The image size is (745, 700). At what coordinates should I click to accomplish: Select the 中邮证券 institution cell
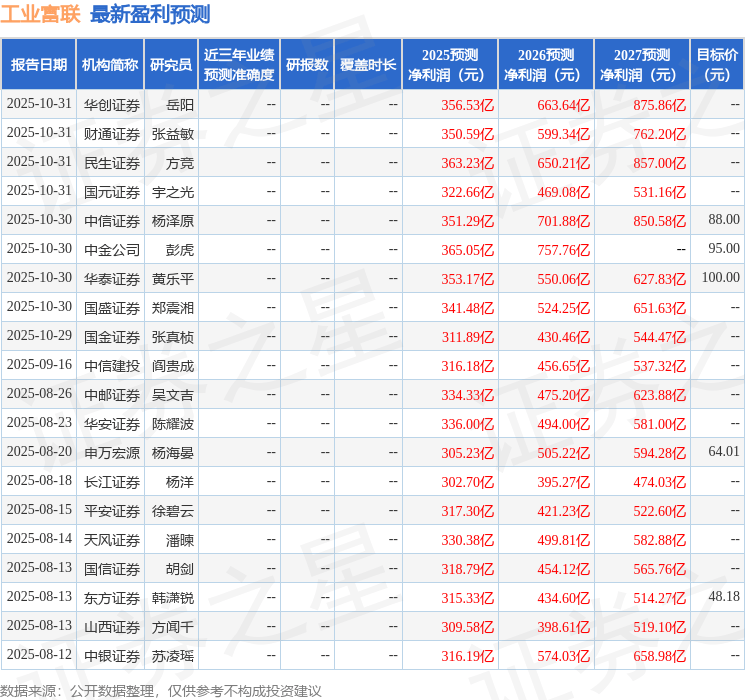click(x=112, y=395)
